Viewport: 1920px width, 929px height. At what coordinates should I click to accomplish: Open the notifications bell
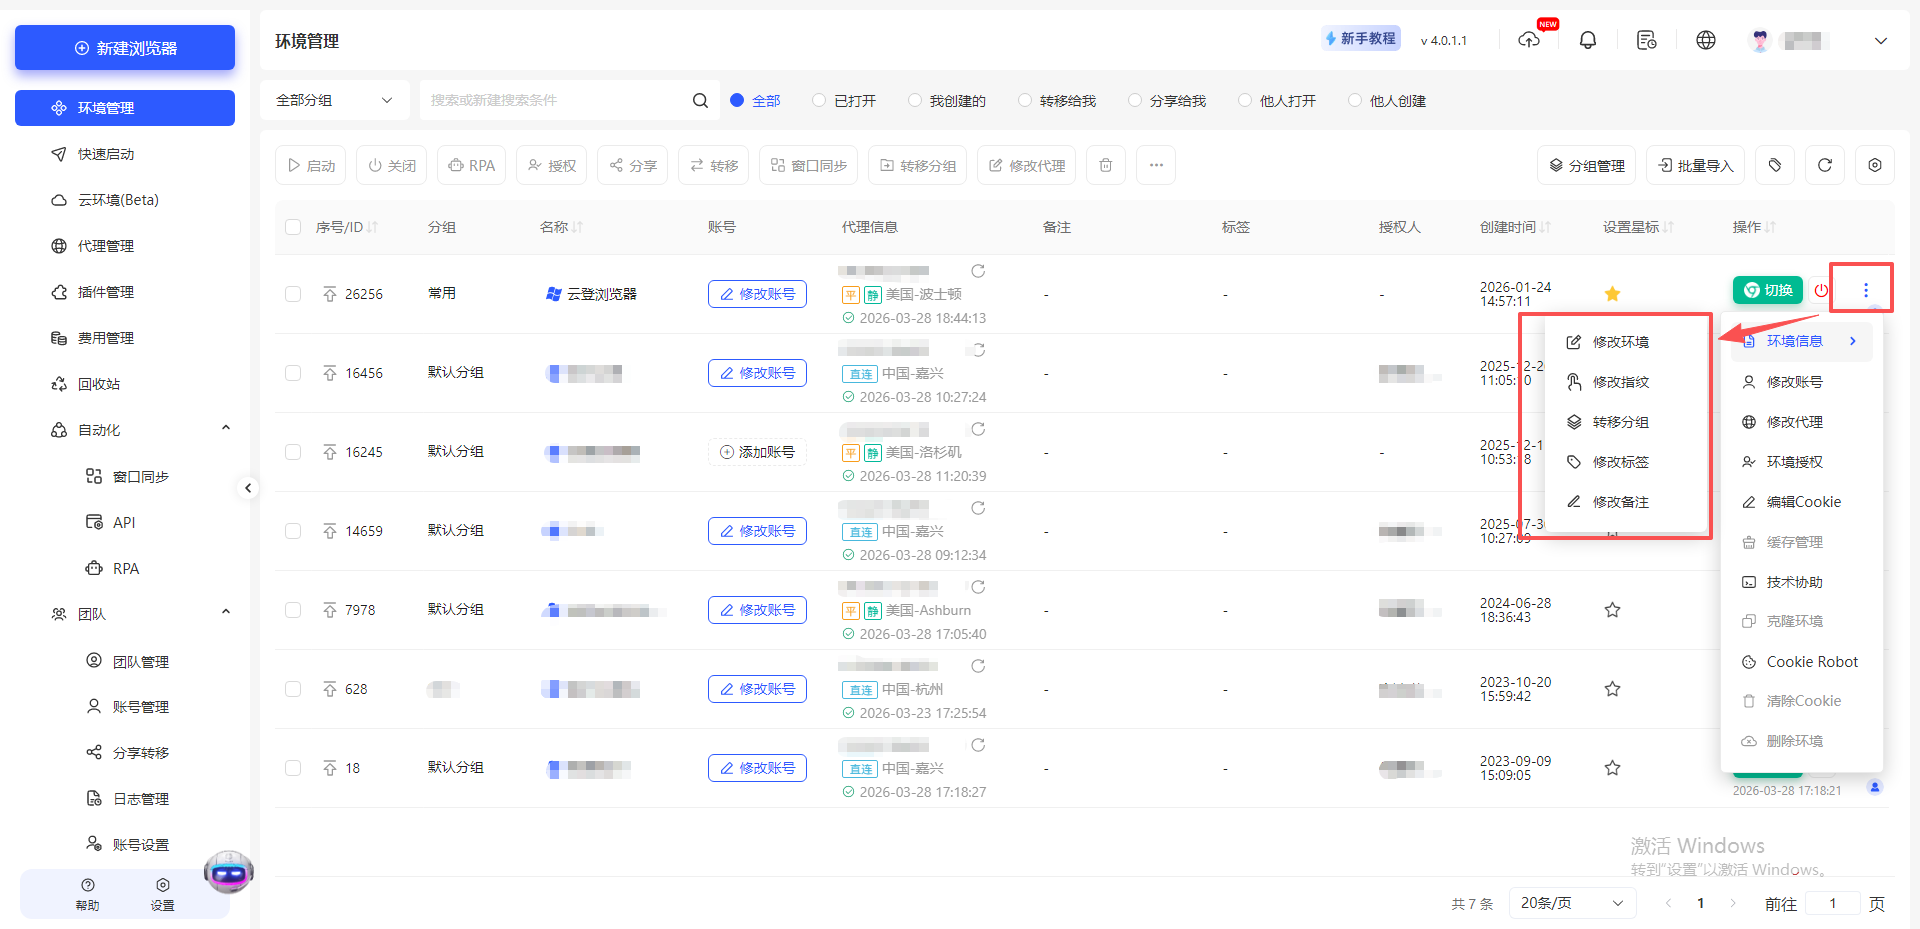[x=1588, y=40]
